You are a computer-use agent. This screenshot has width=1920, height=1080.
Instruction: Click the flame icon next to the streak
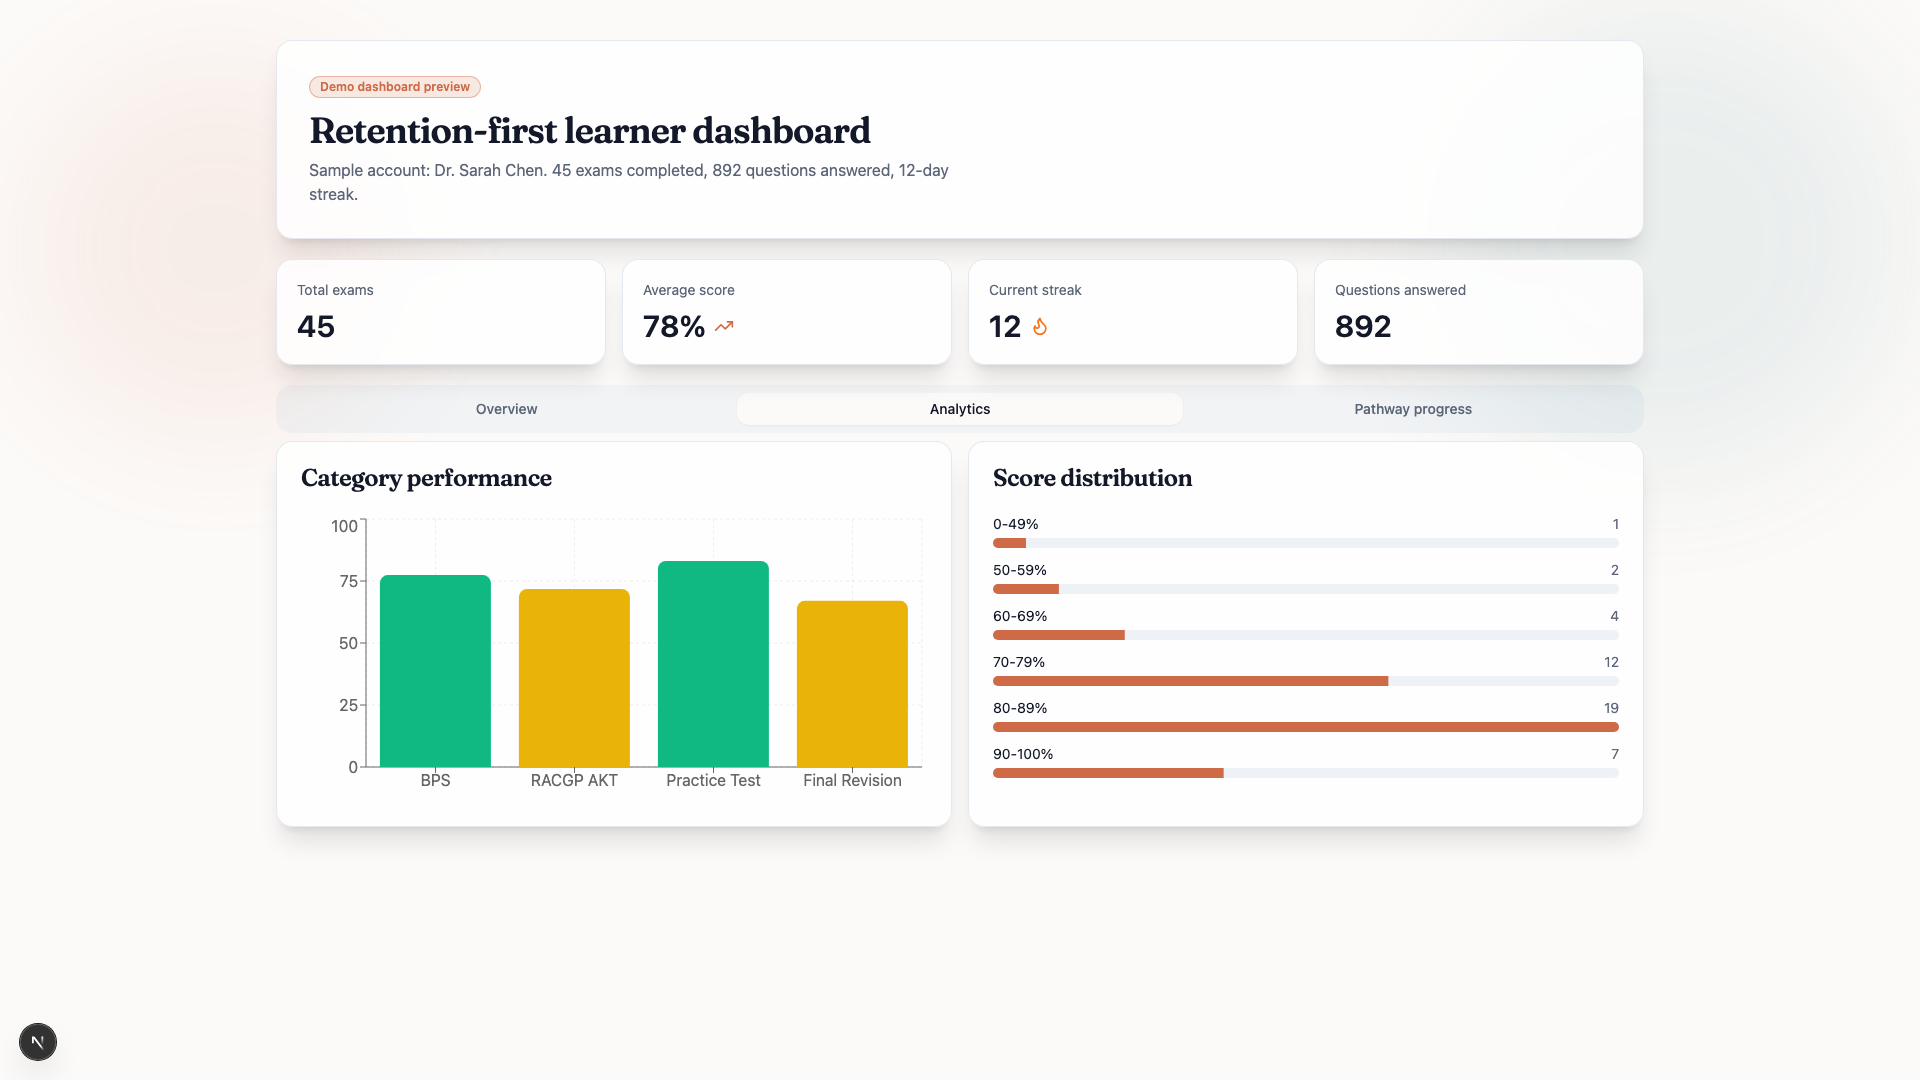click(1040, 327)
